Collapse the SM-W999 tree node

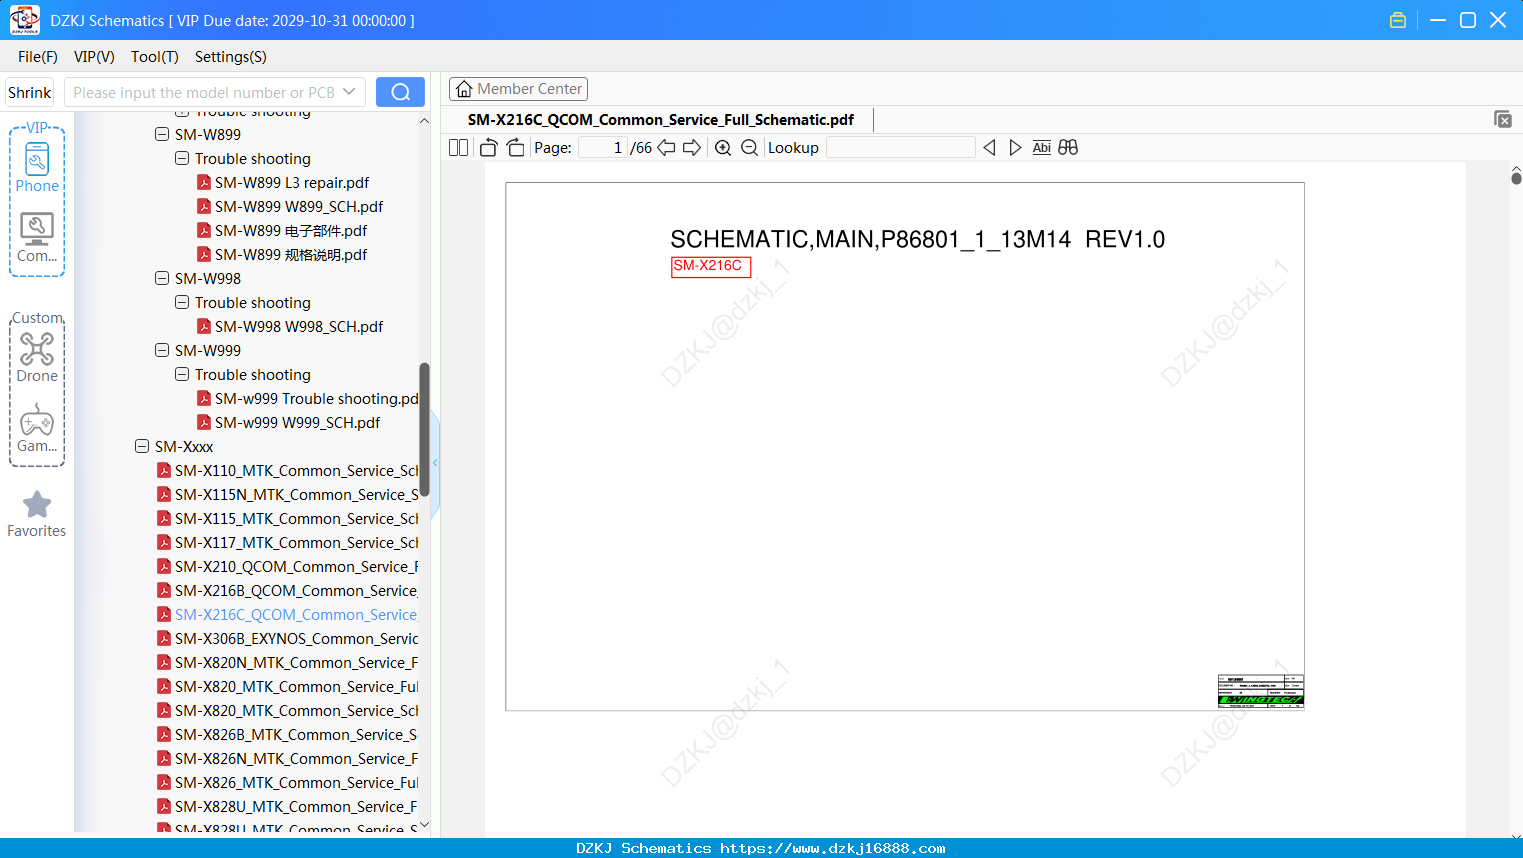[162, 350]
